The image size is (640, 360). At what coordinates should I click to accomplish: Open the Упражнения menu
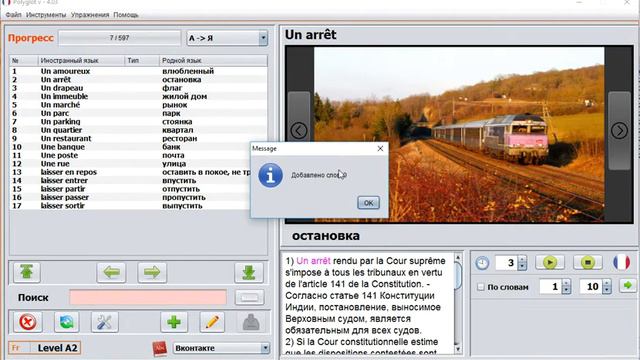[x=90, y=15]
